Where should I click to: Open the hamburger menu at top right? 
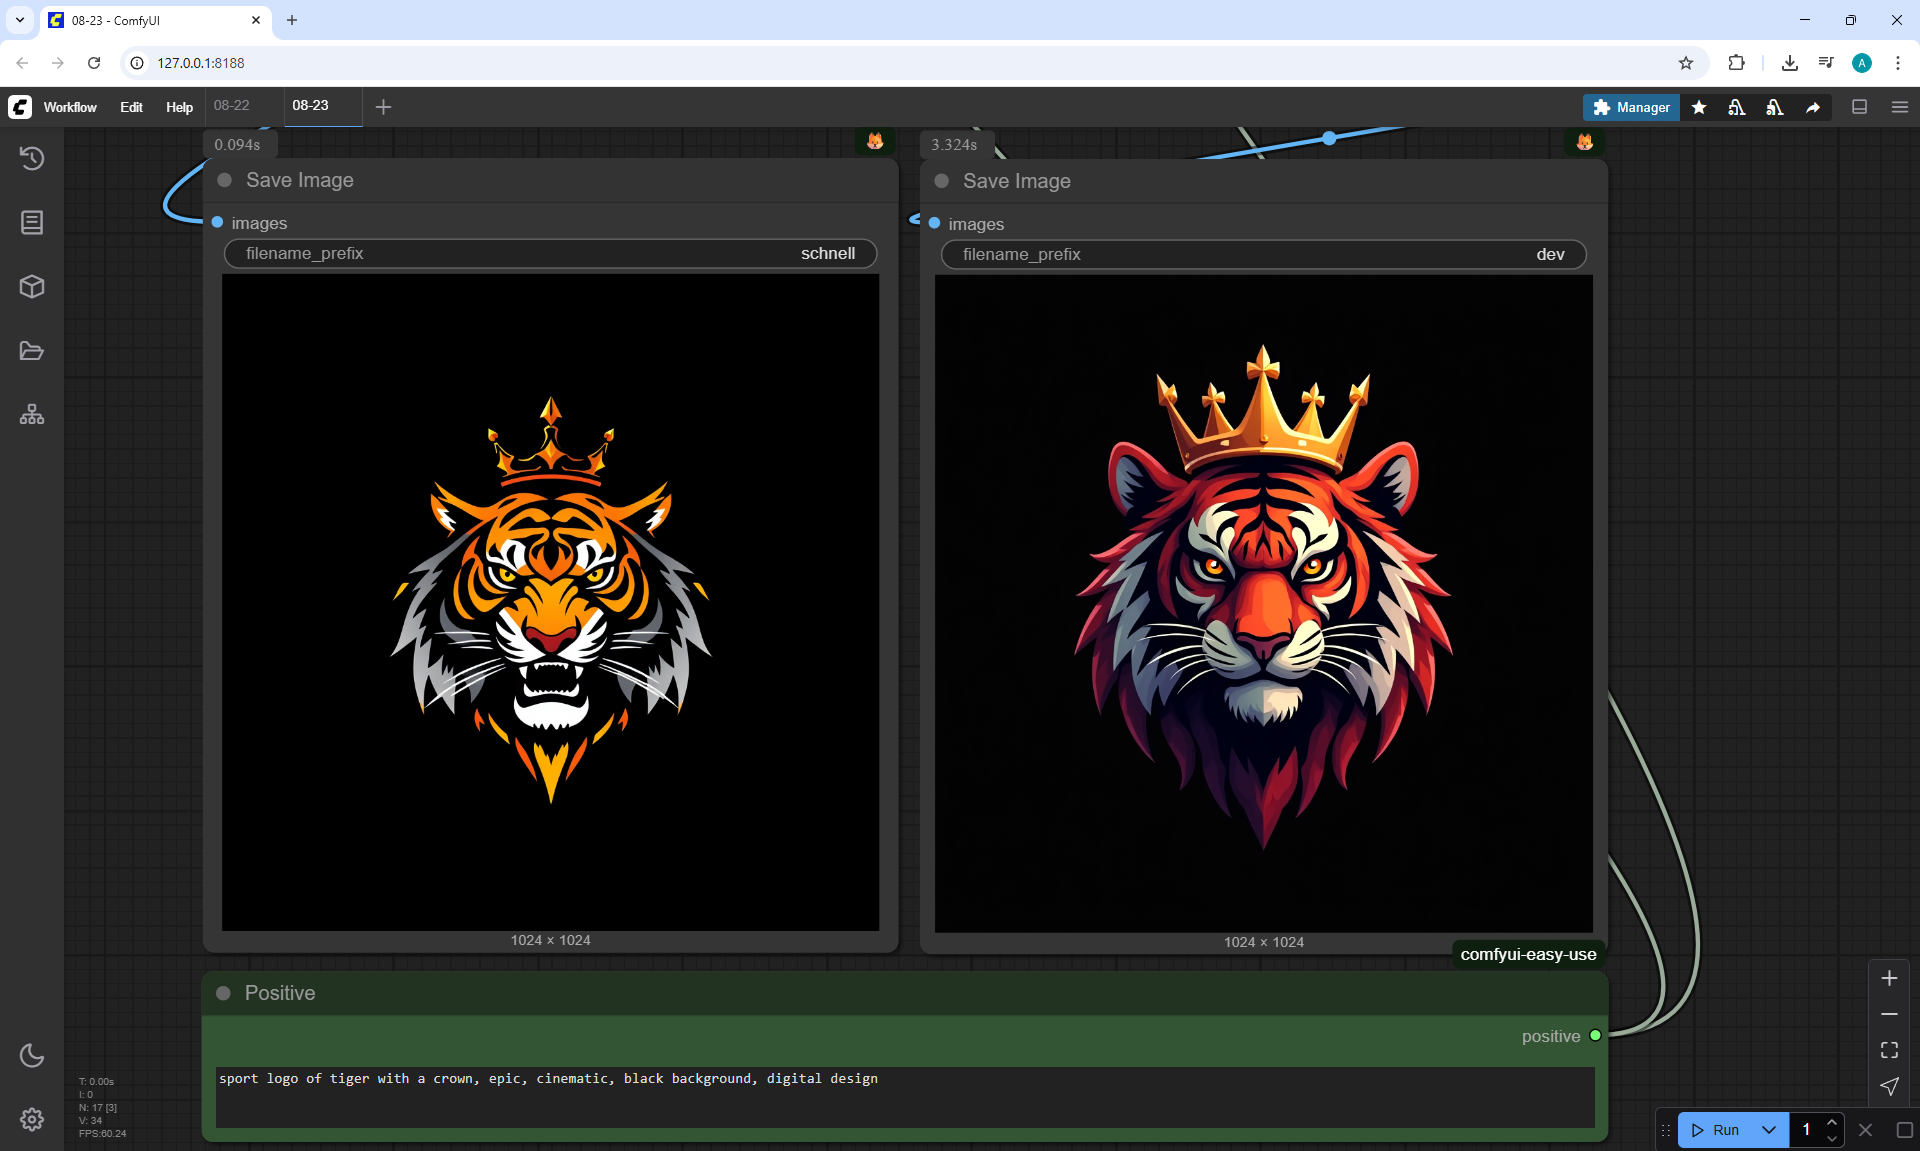(1900, 107)
